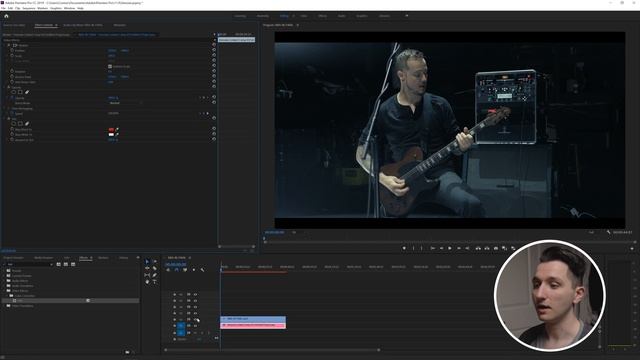Switch to the Media Browser tab
The height and width of the screenshot is (360, 640).
click(44, 258)
